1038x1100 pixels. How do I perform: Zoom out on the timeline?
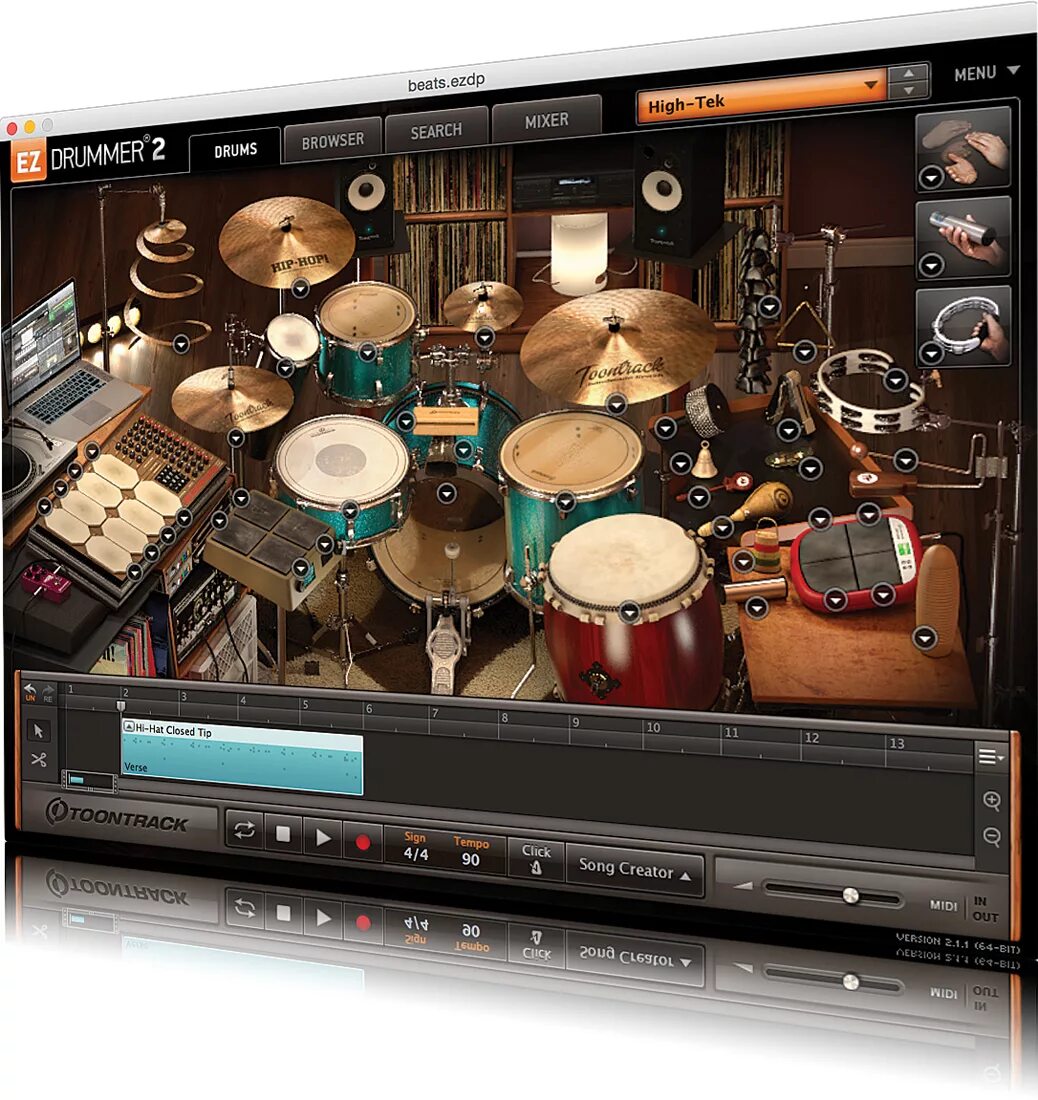991,836
